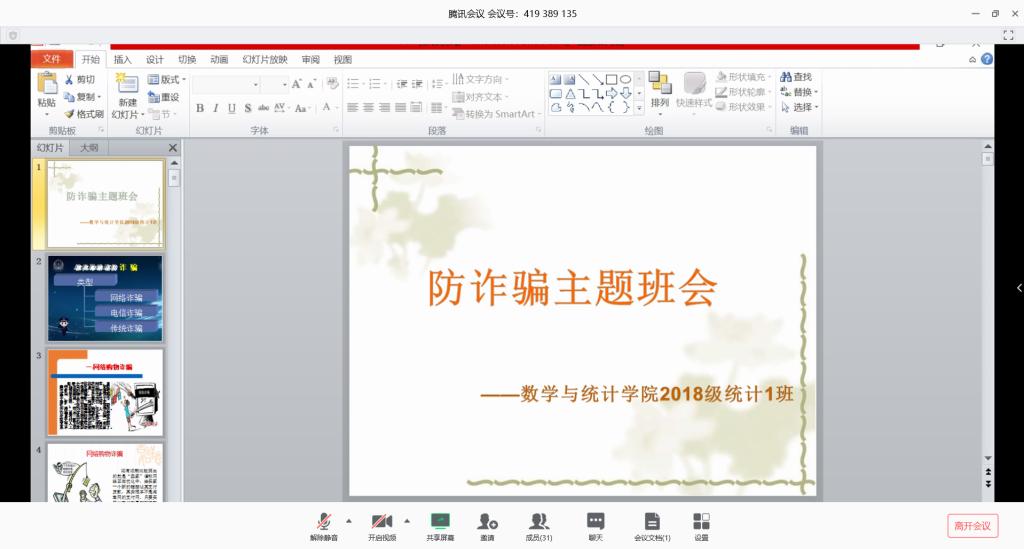
Task: Click the red Leave Meeting button
Action: [972, 526]
